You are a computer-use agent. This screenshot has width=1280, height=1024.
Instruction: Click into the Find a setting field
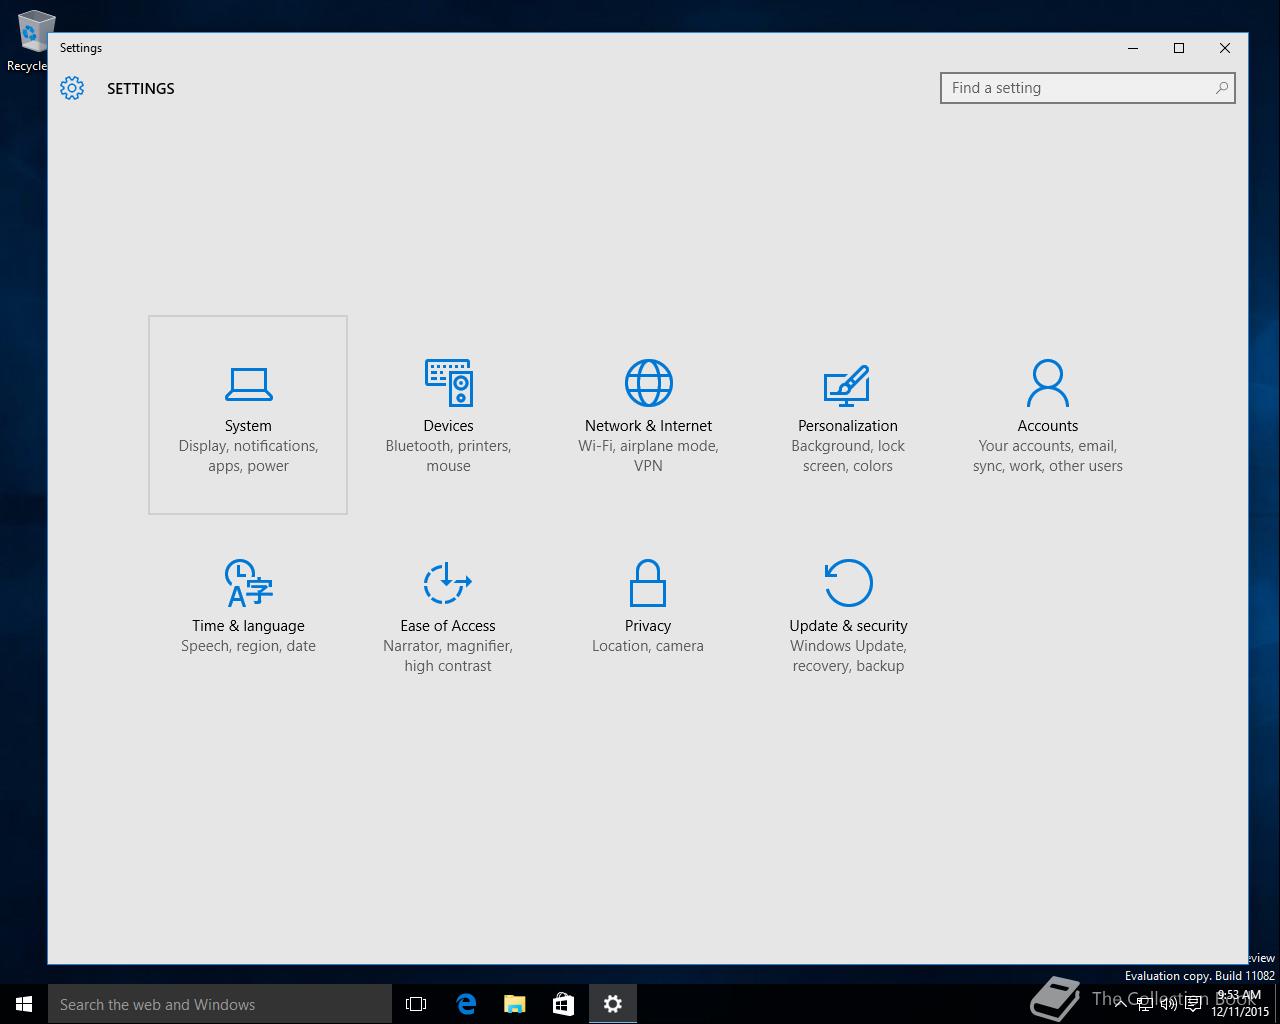coord(1088,88)
